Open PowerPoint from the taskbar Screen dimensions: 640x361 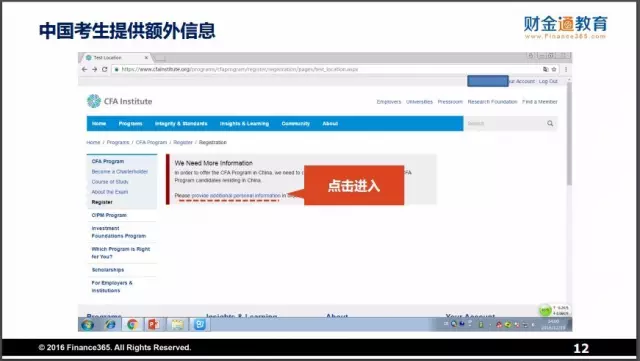point(154,325)
